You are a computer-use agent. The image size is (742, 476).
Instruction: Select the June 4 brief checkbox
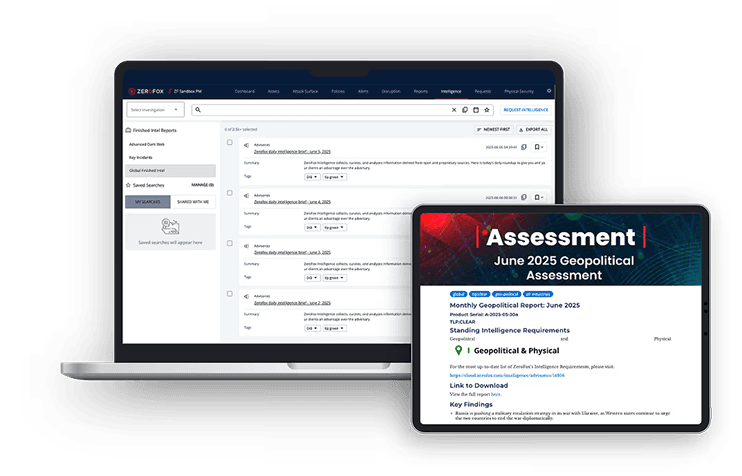(230, 193)
